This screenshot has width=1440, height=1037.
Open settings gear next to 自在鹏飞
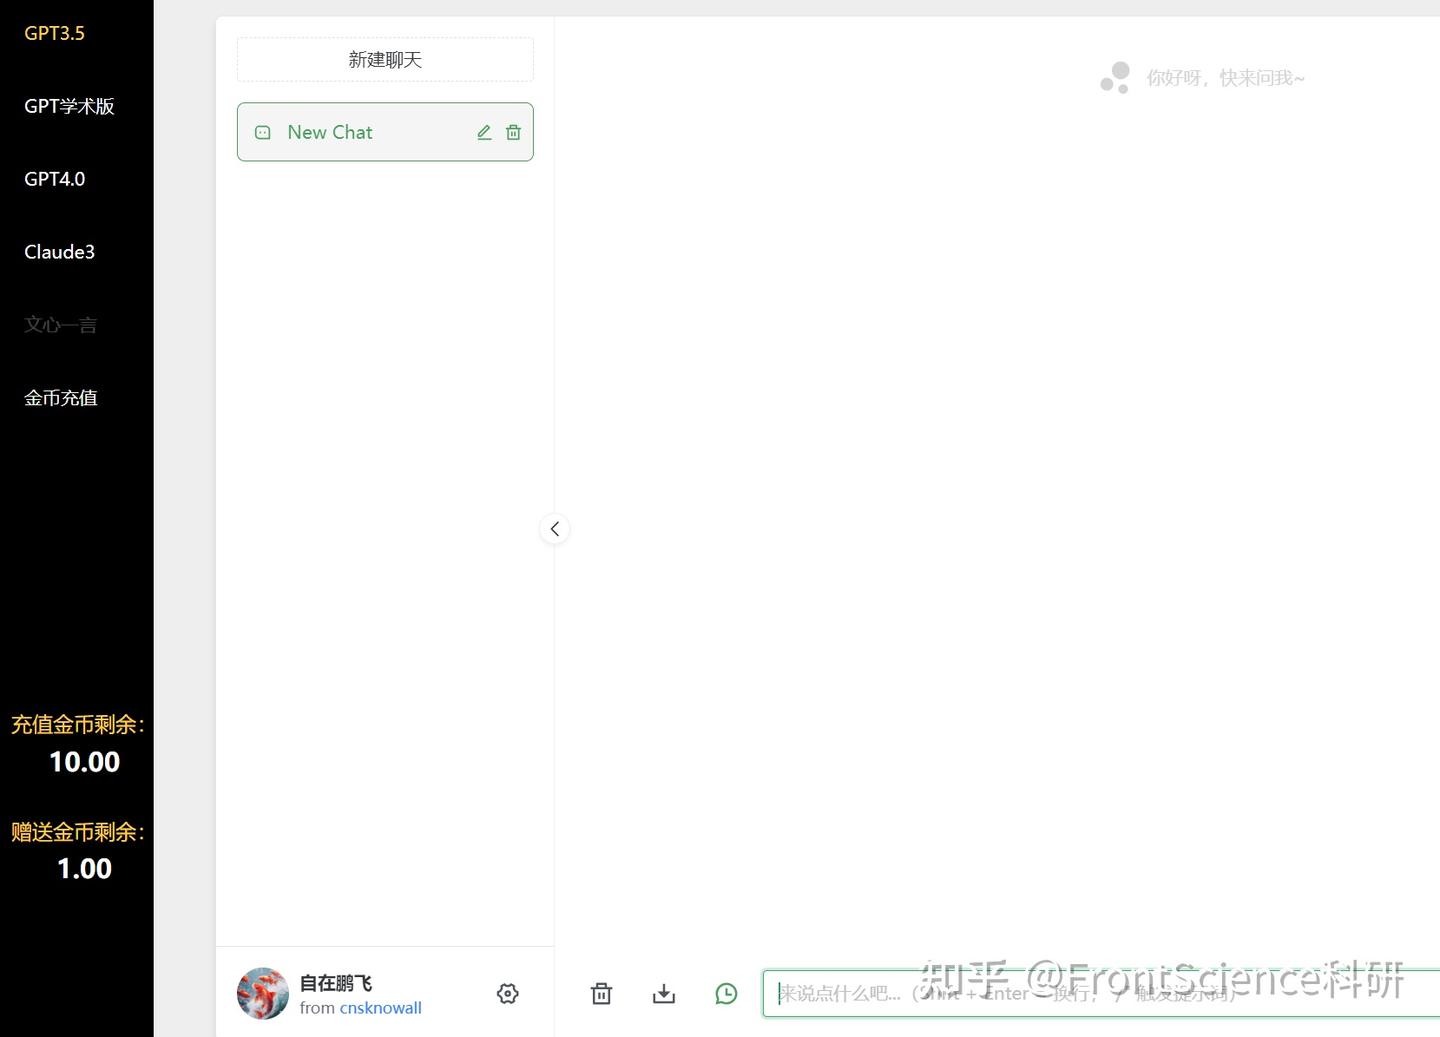click(x=508, y=993)
